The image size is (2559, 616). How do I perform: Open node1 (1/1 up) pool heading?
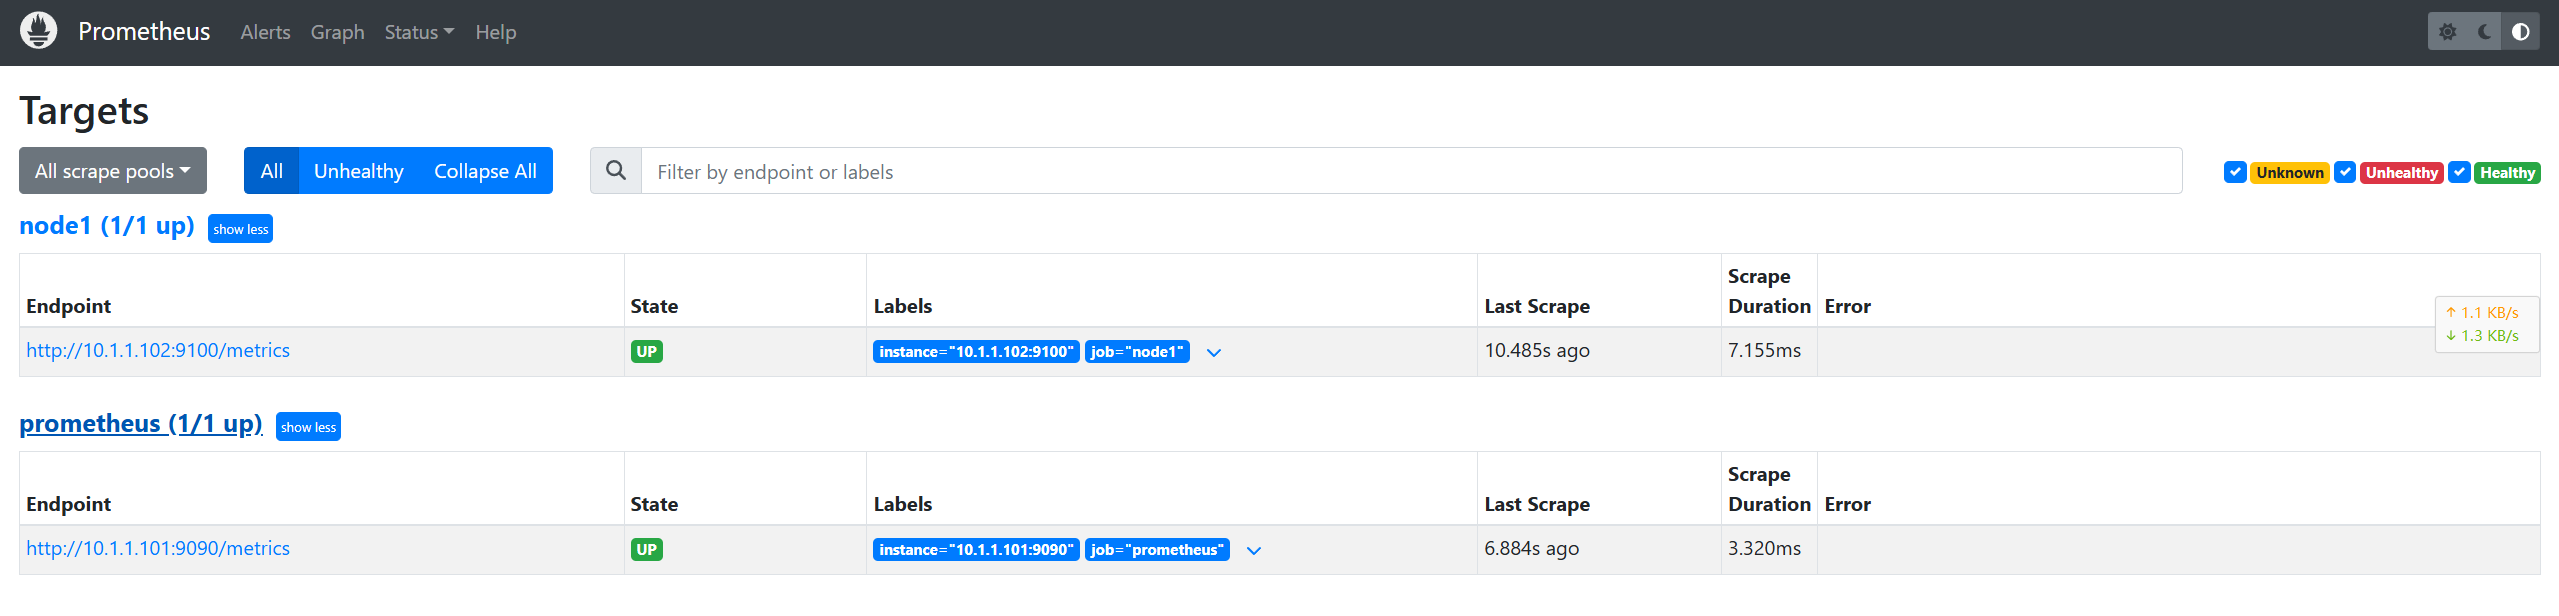click(x=107, y=226)
